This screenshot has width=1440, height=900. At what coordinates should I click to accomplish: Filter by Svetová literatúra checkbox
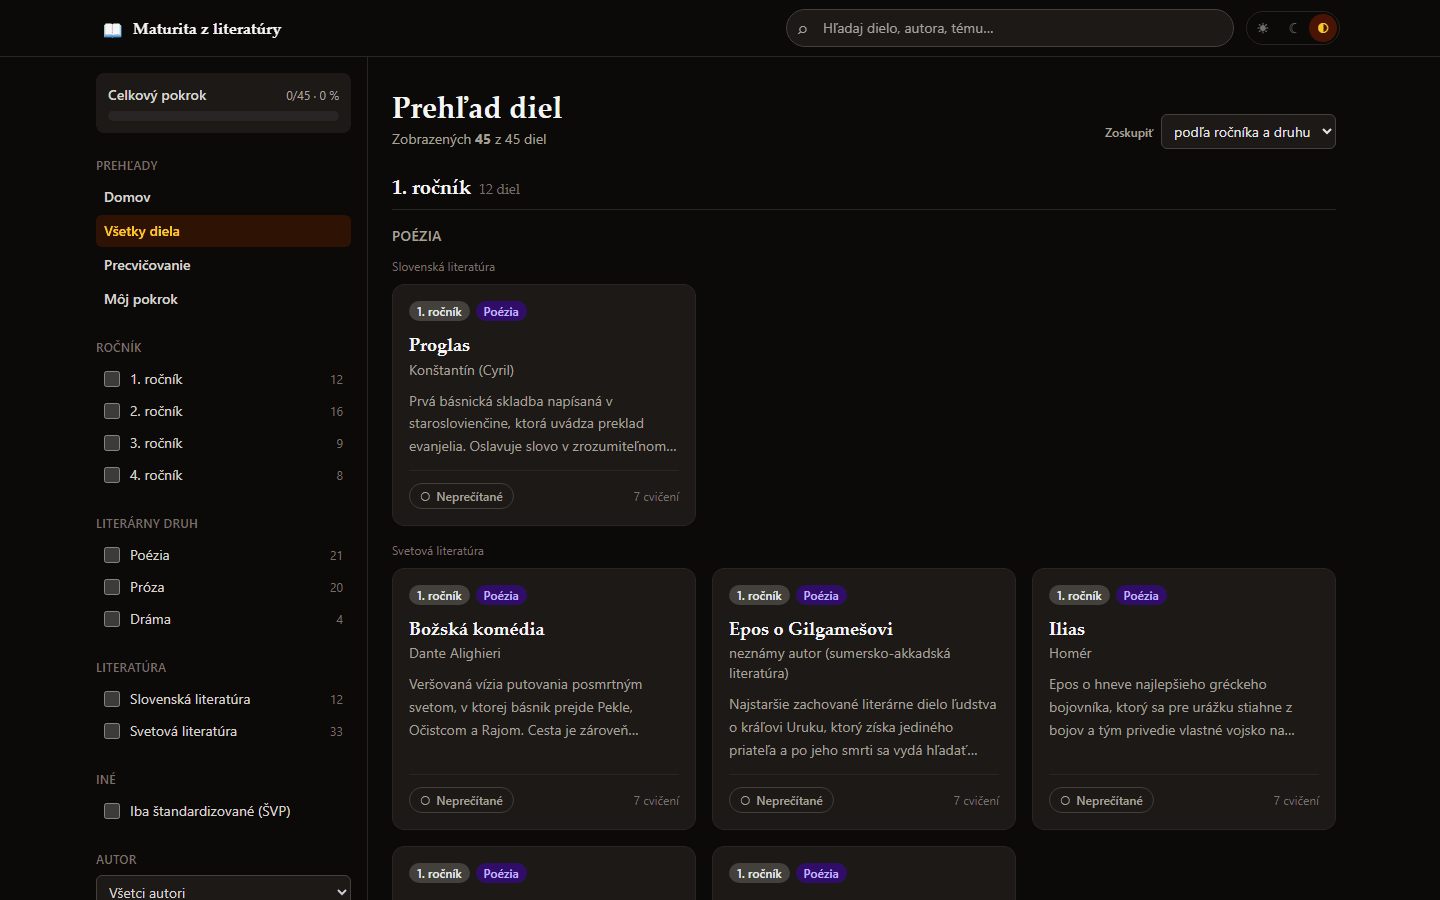[112, 731]
